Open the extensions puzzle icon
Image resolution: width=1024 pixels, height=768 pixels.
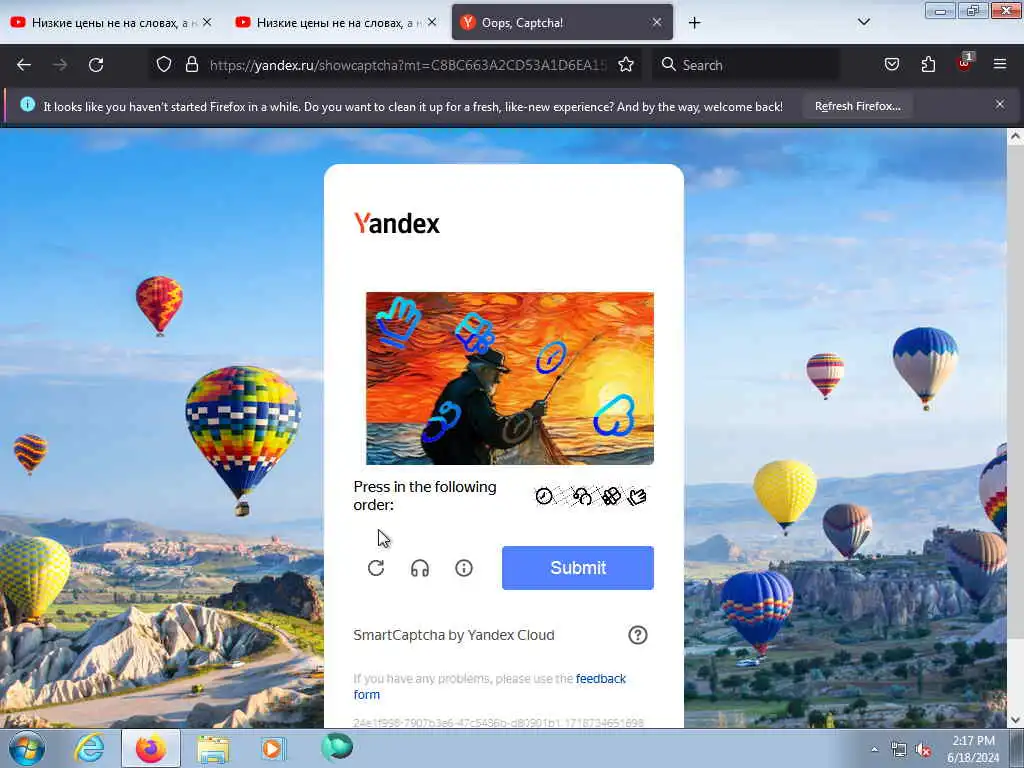click(x=928, y=64)
